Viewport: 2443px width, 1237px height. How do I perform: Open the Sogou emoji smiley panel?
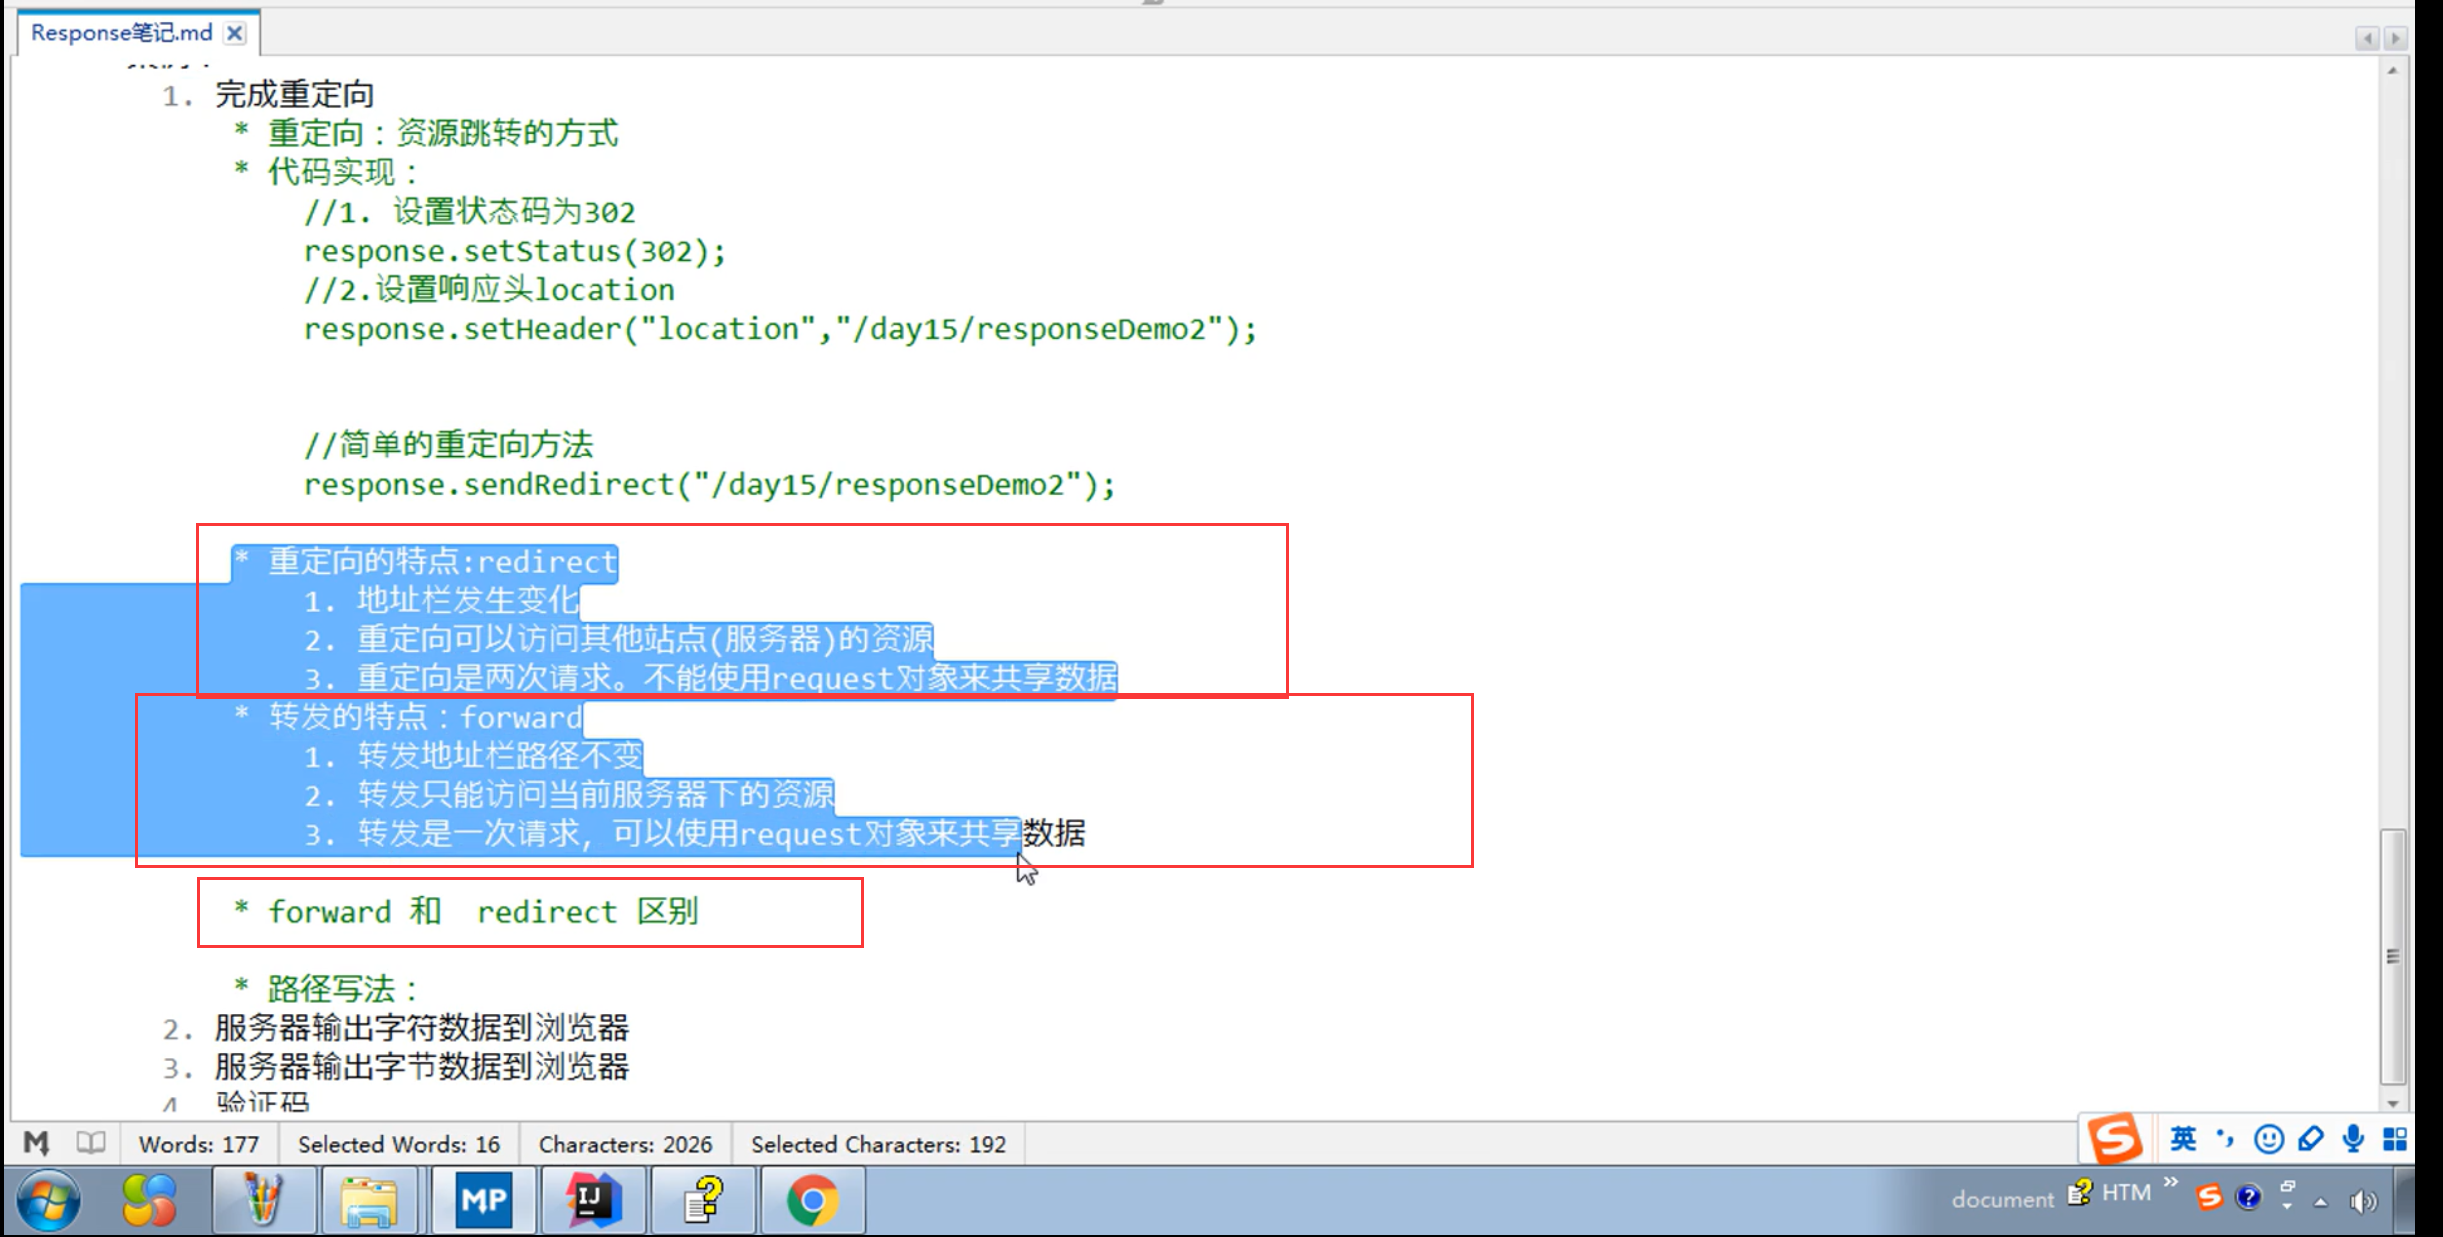(x=2268, y=1139)
